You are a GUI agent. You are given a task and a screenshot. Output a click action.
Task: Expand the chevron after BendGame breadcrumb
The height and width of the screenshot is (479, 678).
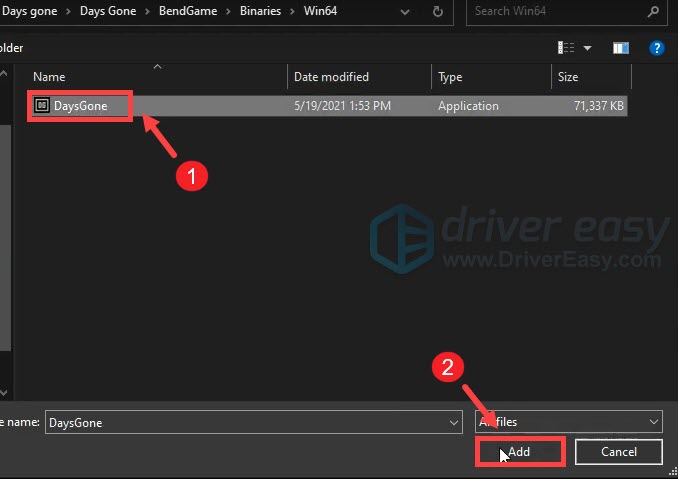tap(228, 12)
